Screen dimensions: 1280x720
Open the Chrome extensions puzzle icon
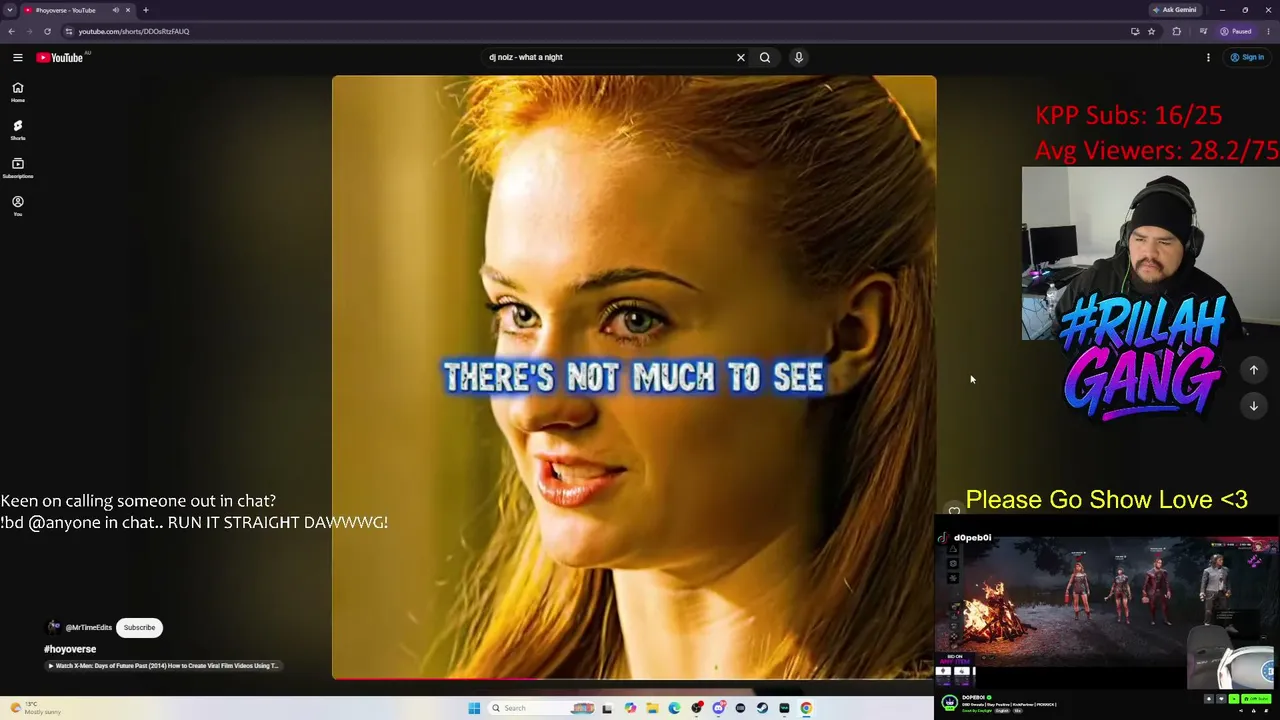[x=1176, y=31]
